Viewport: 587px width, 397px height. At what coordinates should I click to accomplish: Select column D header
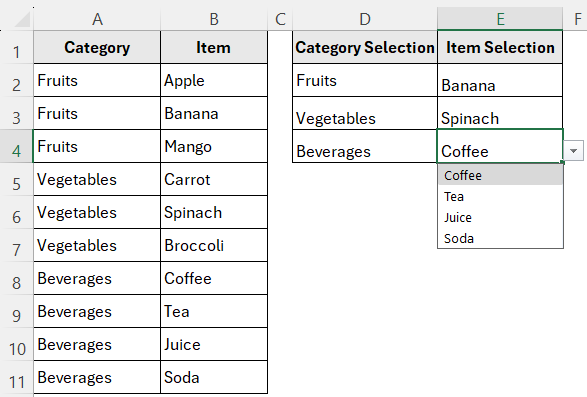point(365,19)
